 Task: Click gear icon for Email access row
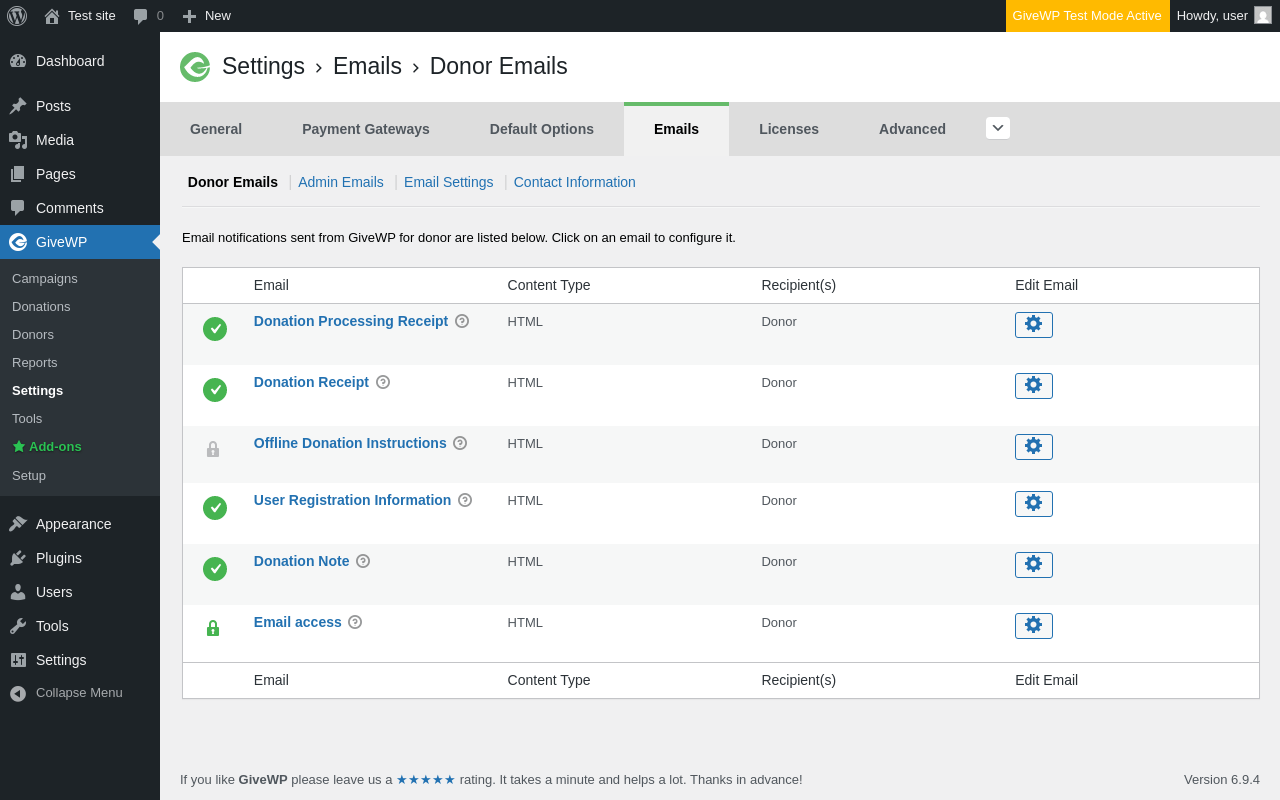tap(1033, 626)
